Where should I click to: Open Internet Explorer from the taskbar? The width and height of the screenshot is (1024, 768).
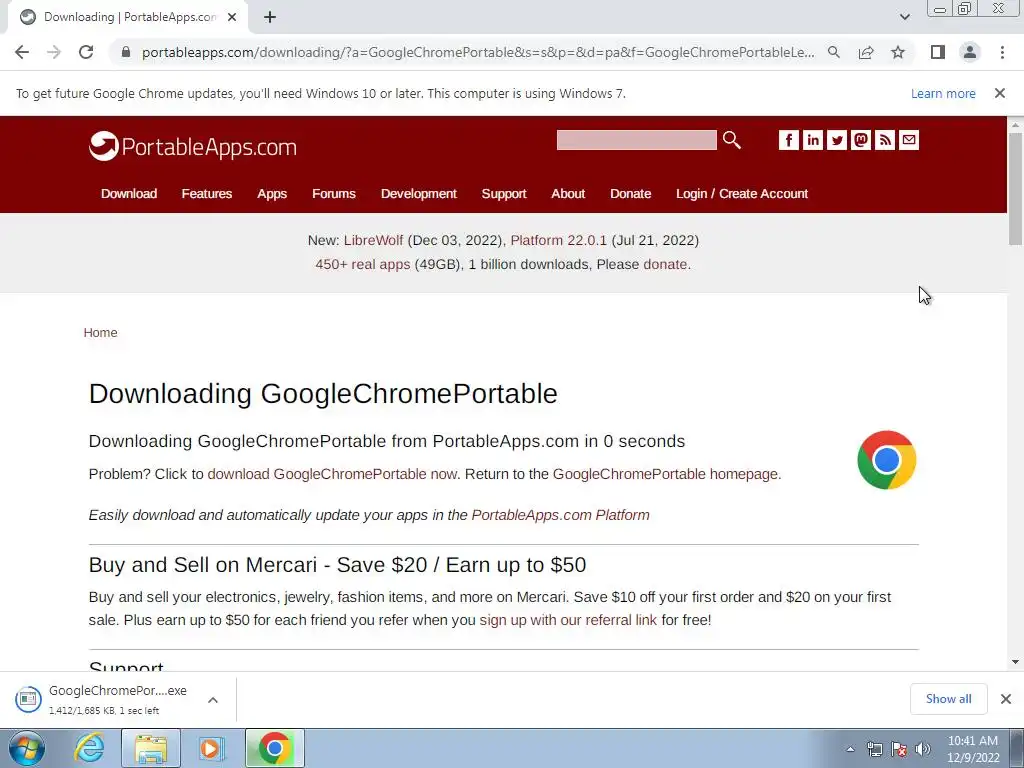(x=89, y=748)
